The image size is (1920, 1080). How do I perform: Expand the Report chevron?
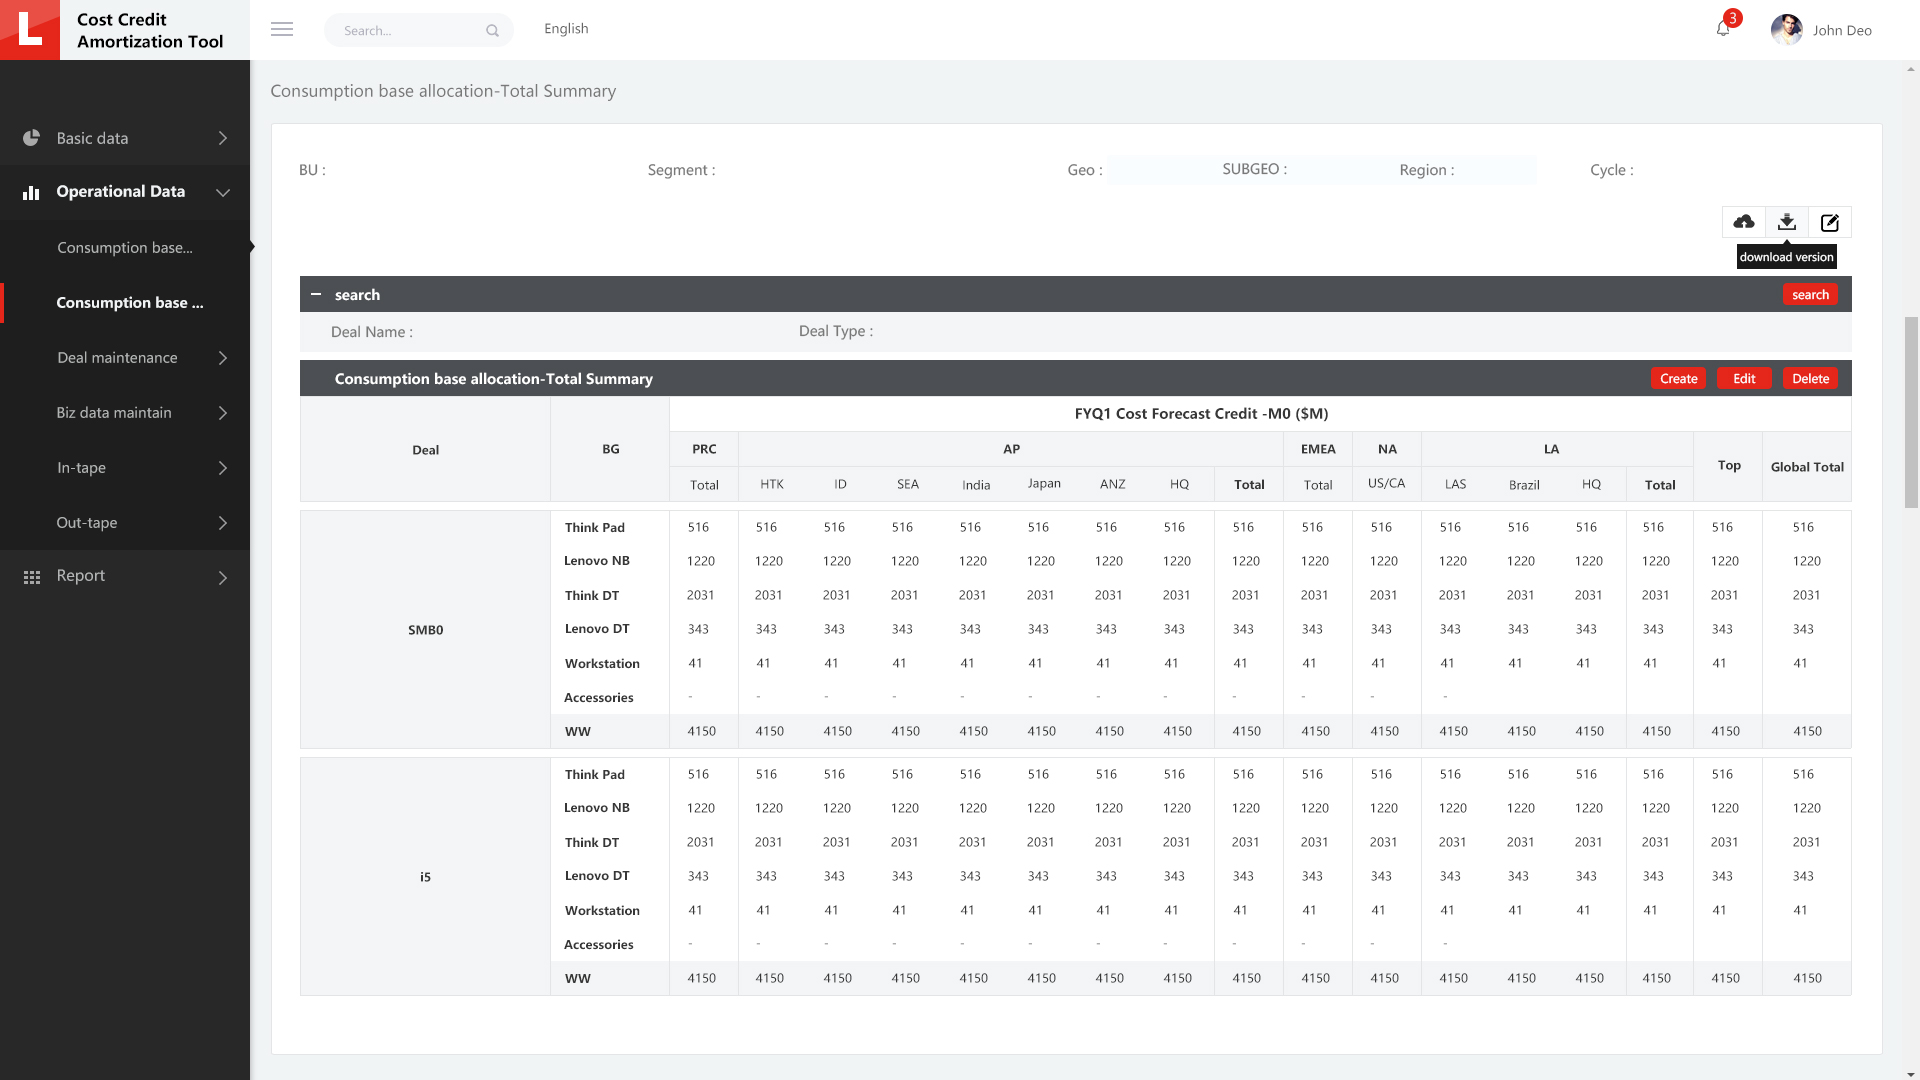click(223, 577)
